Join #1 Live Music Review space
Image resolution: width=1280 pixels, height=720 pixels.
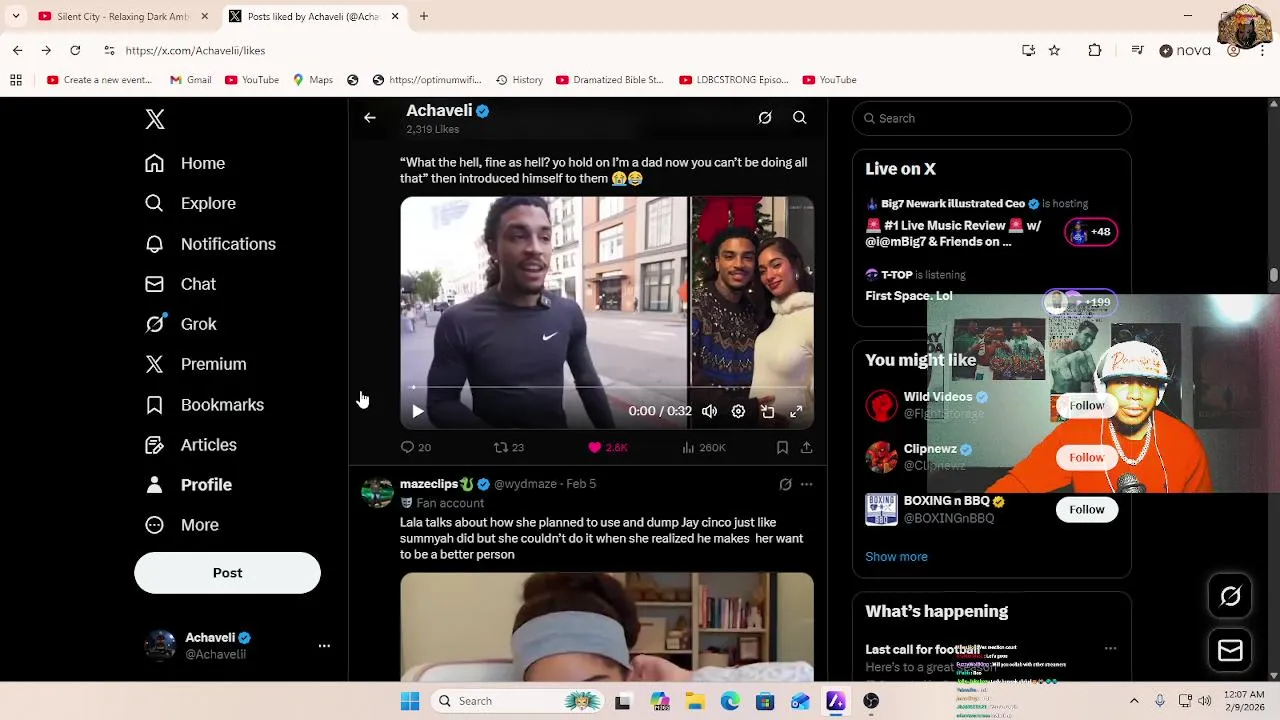click(x=952, y=233)
